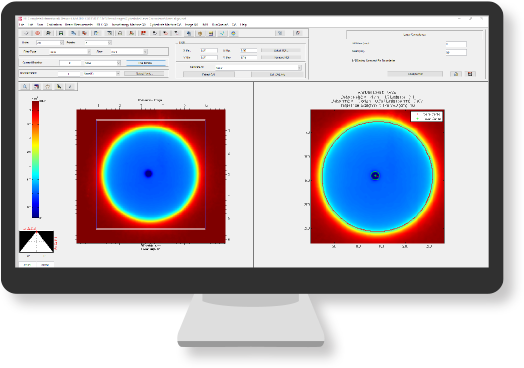Click the green circle marker in the right image
524x368 pixels.
(375, 175)
